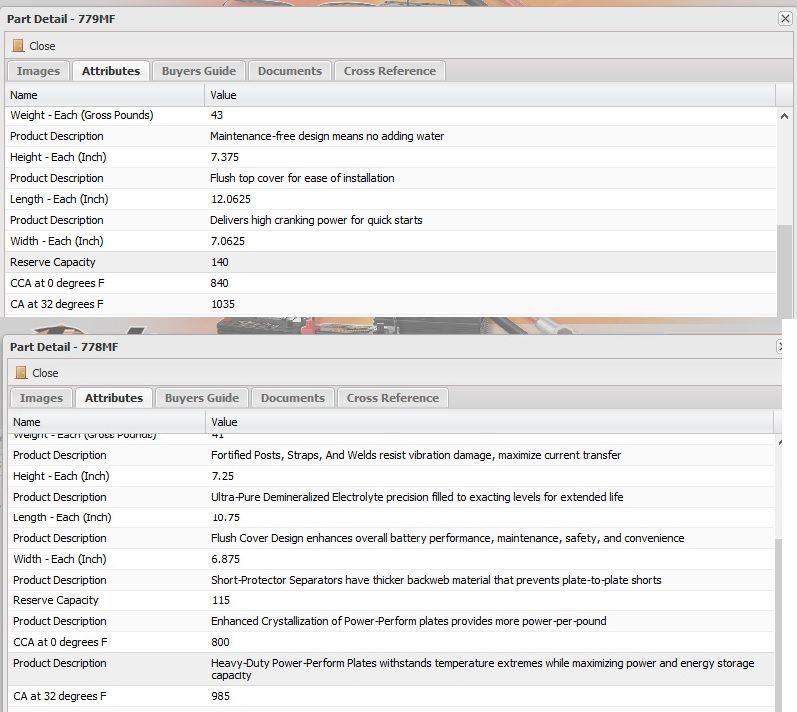
Task: Dismiss the 779MF Part Detail window via X
Action: 785,19
